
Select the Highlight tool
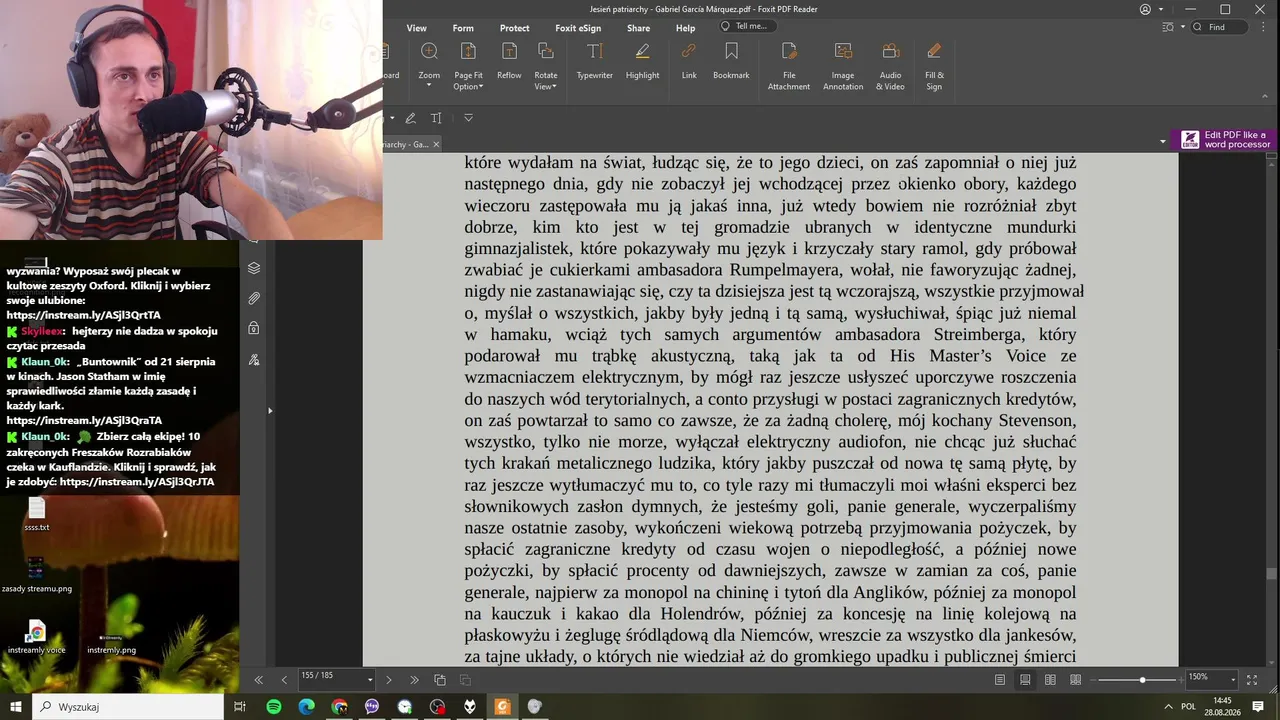tap(642, 62)
